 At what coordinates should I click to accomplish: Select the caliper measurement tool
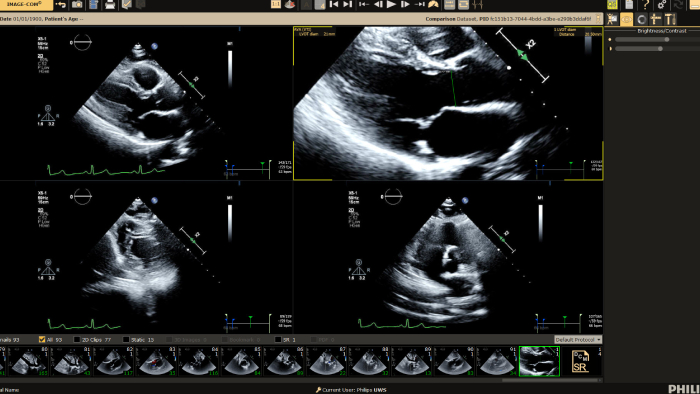coord(656,19)
